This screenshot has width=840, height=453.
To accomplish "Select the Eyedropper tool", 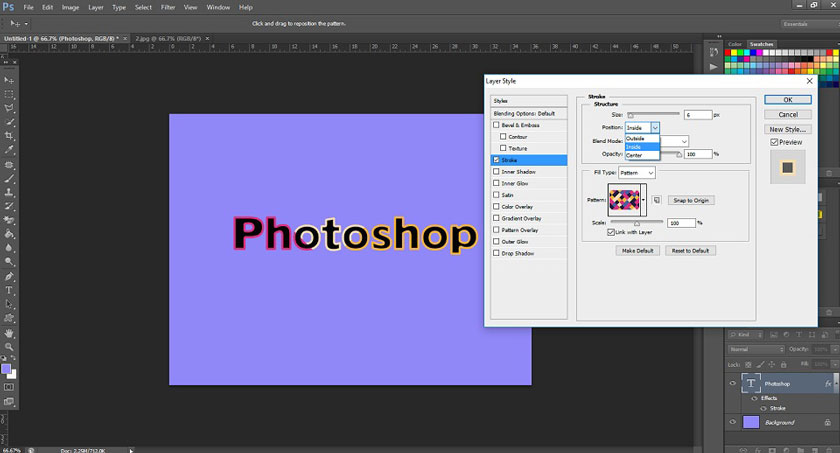I will coord(9,150).
